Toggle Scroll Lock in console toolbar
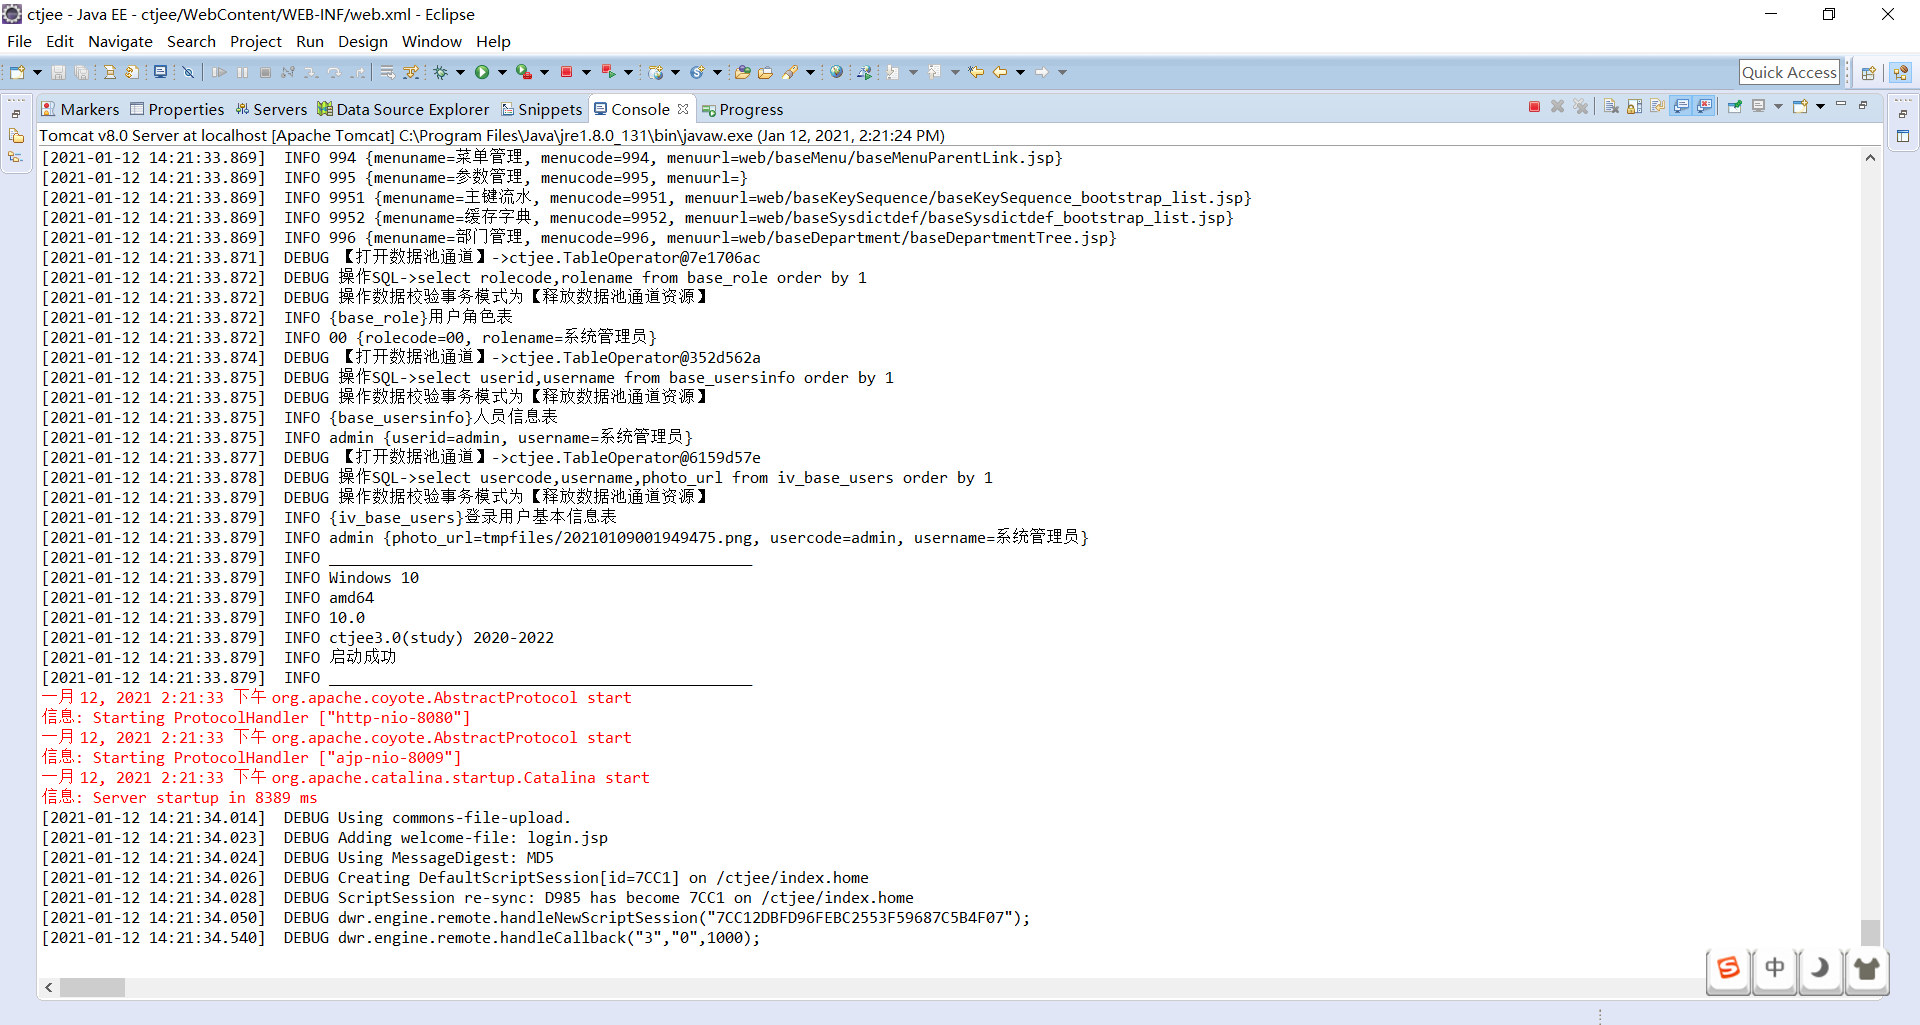 click(1635, 106)
